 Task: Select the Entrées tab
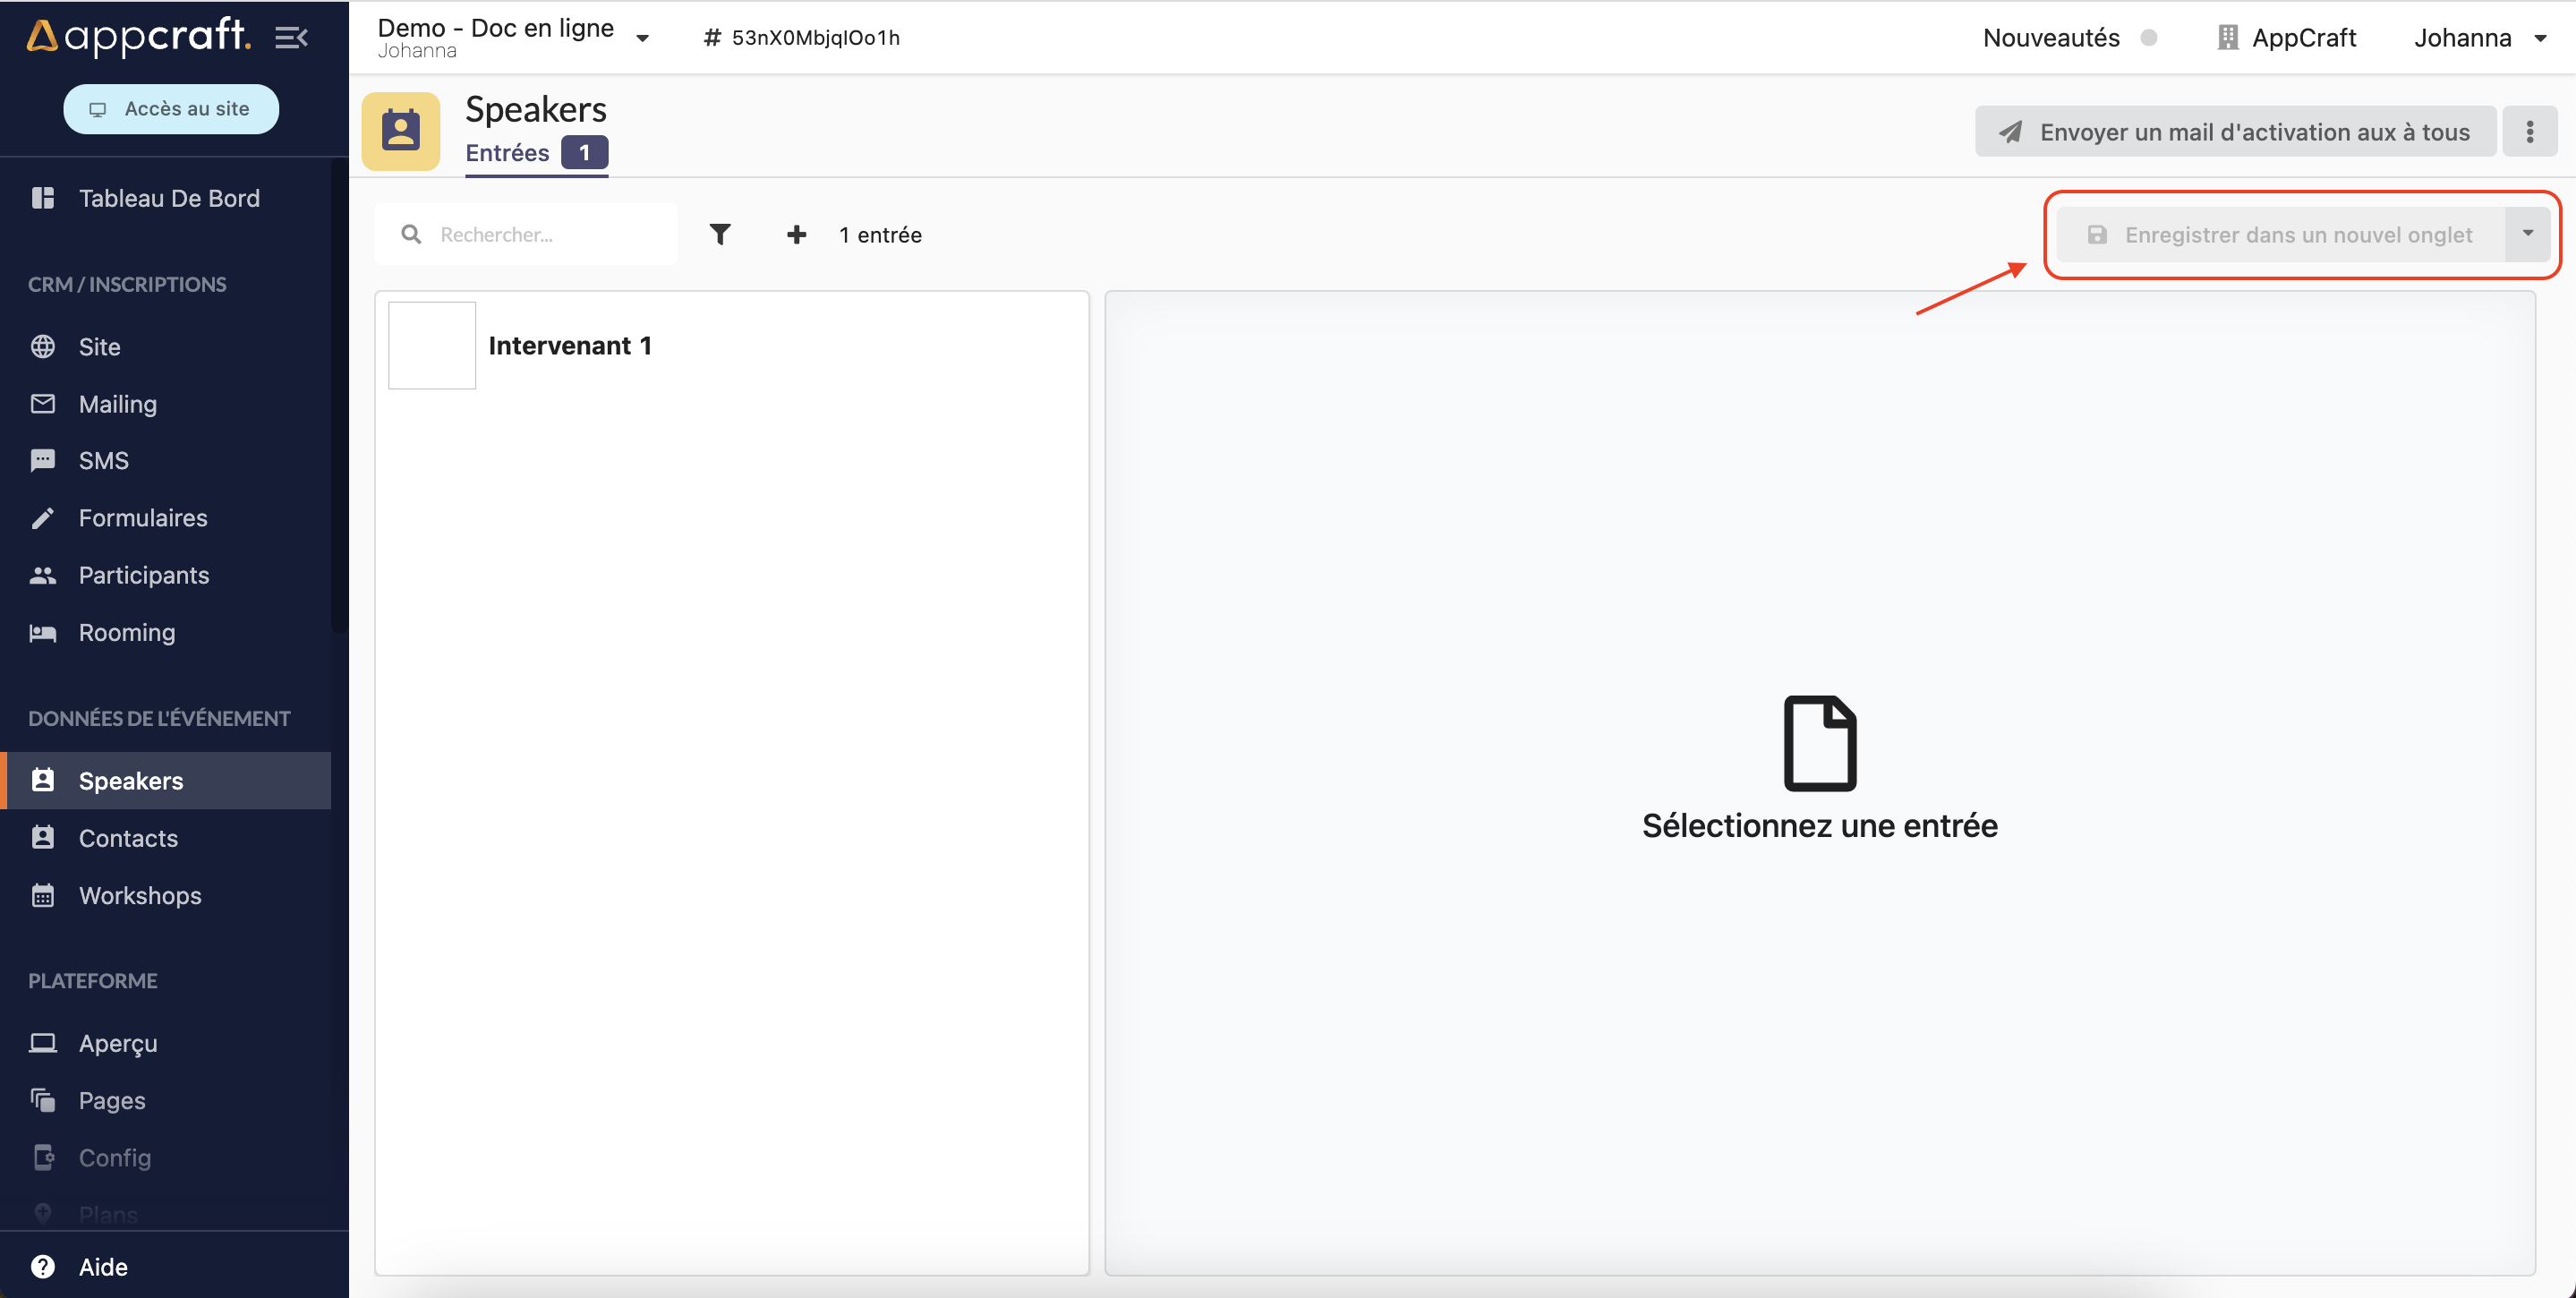pyautogui.click(x=508, y=153)
